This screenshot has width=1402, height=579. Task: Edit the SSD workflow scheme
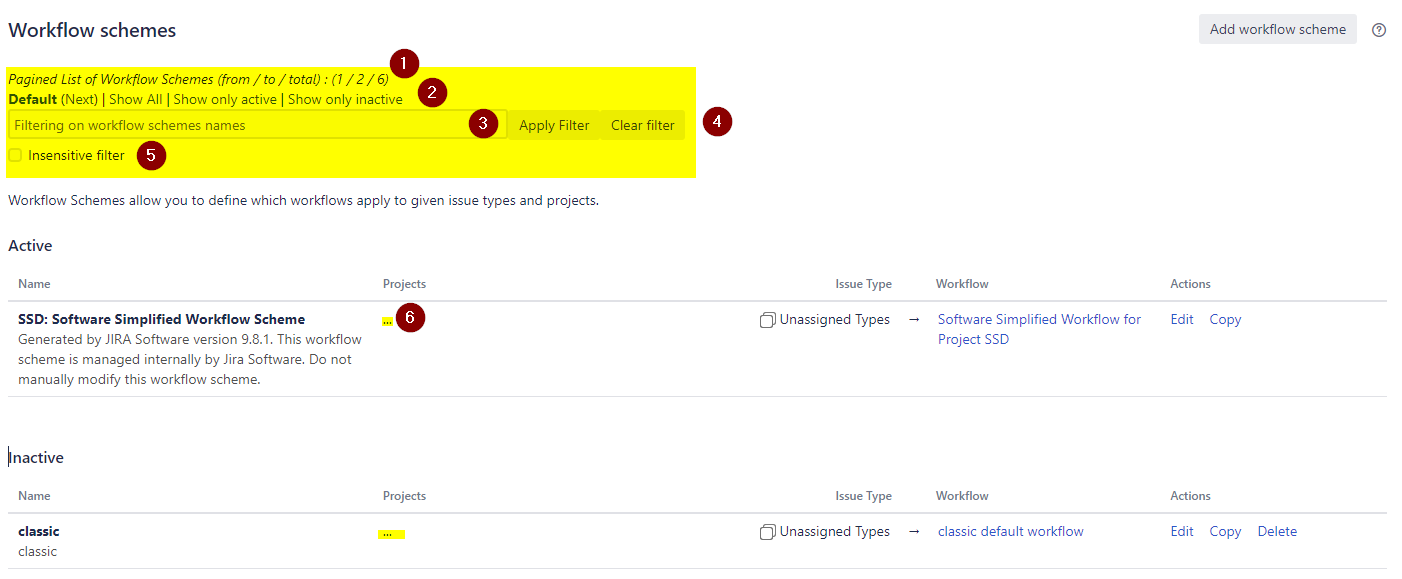(1182, 320)
